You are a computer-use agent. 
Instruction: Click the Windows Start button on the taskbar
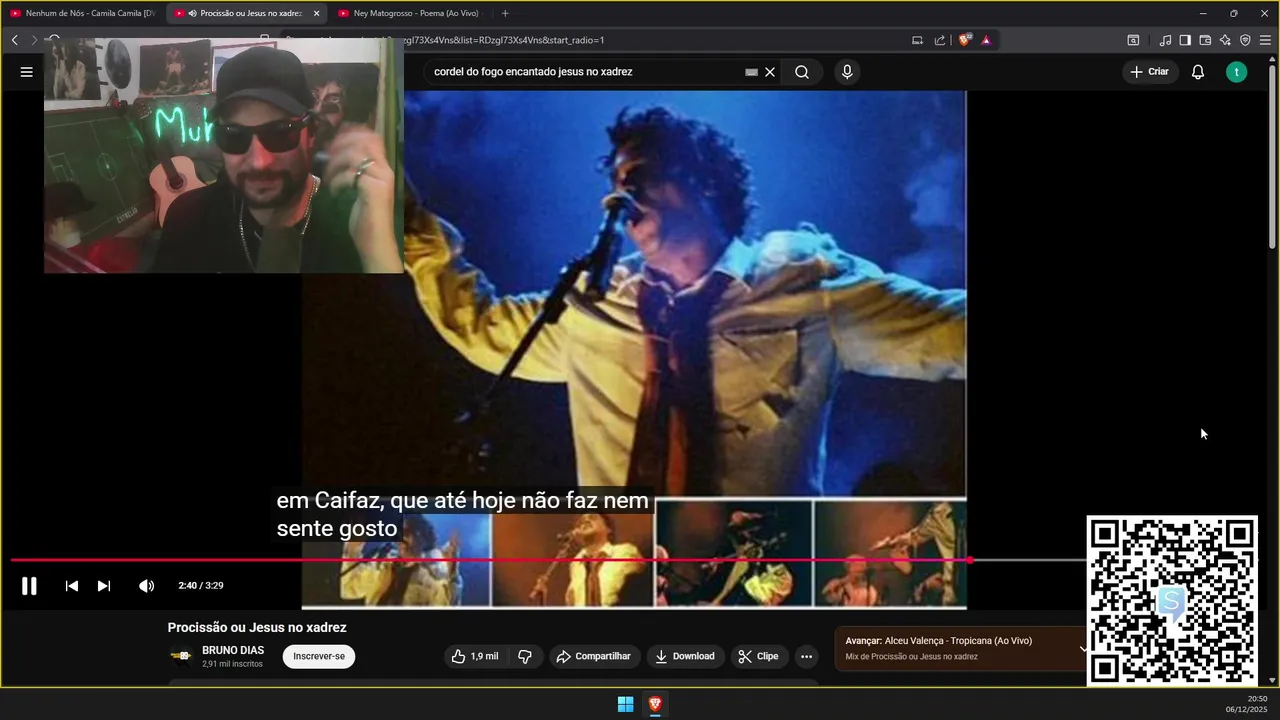625,704
